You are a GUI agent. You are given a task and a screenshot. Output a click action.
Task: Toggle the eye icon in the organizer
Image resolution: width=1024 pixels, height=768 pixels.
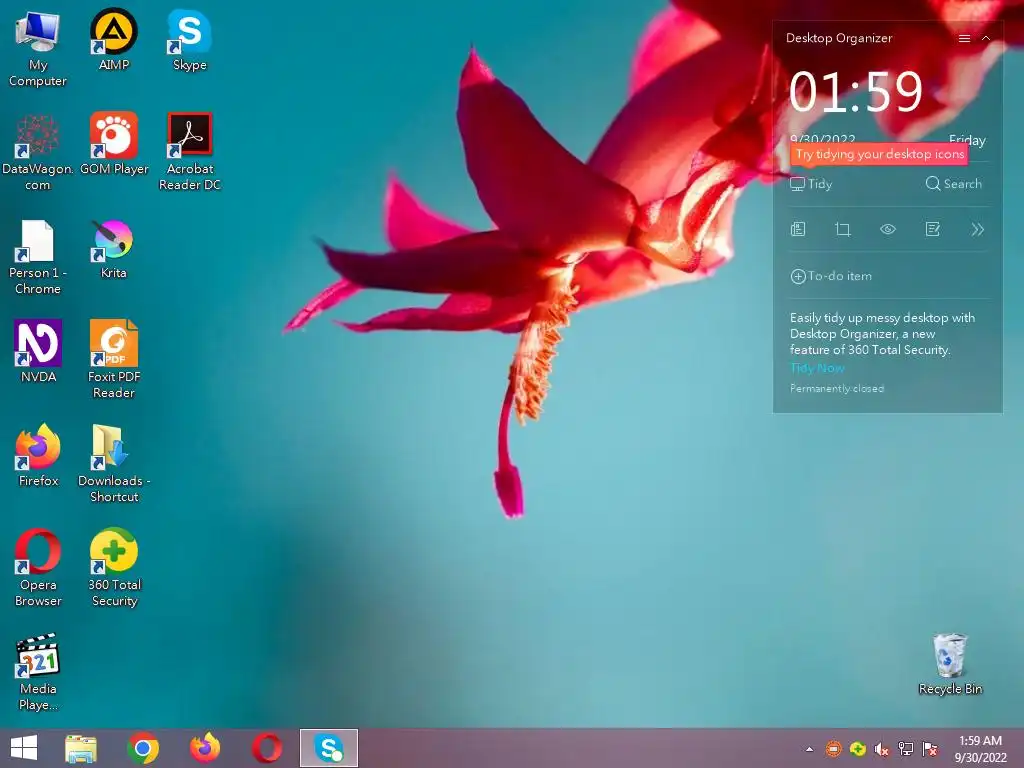(888, 229)
